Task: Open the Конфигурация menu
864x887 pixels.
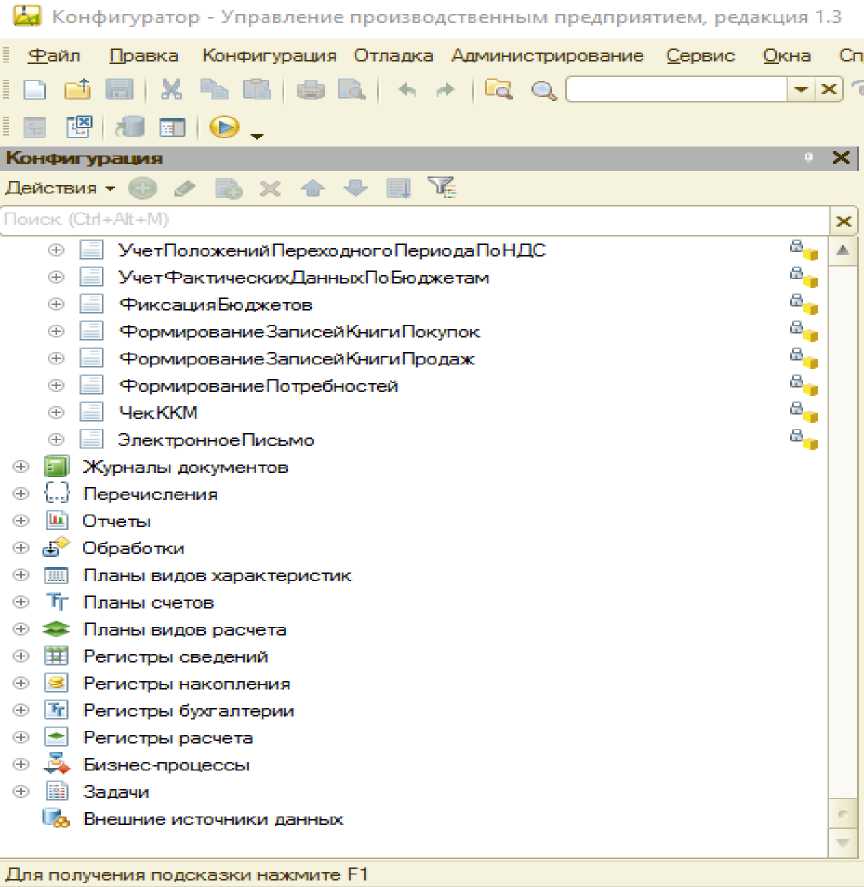Action: click(x=269, y=55)
